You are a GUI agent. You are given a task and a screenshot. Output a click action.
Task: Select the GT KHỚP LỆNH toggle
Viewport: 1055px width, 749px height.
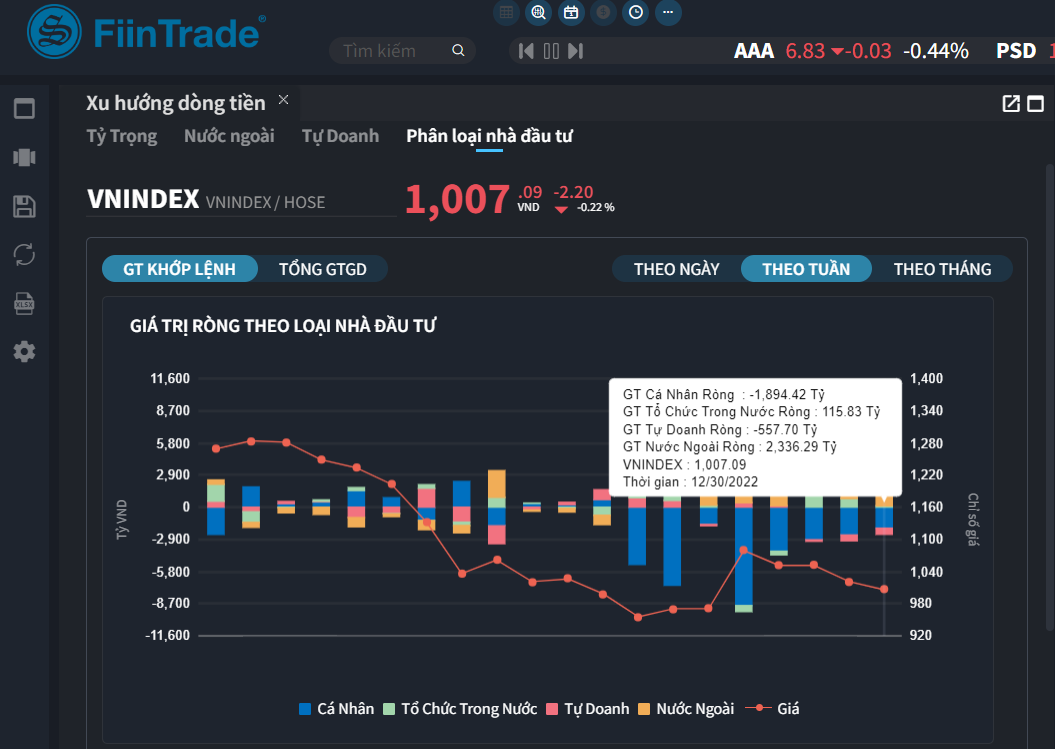pos(180,269)
